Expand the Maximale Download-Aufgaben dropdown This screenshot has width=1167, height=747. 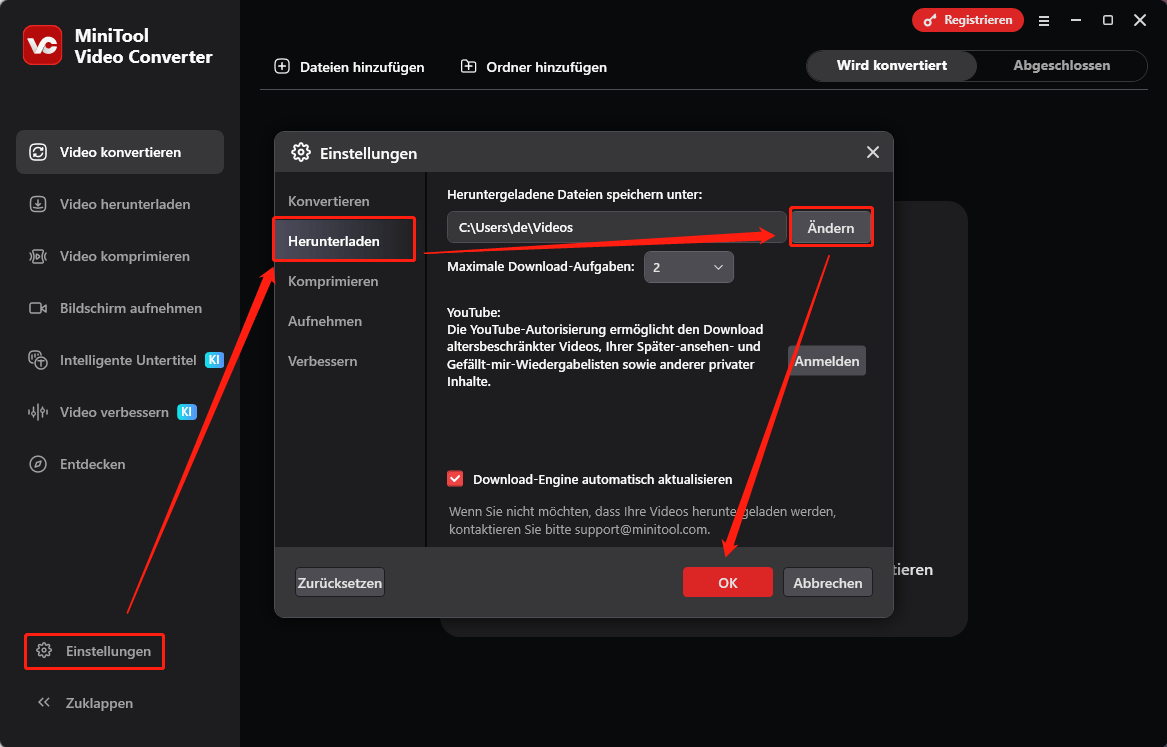click(x=688, y=267)
